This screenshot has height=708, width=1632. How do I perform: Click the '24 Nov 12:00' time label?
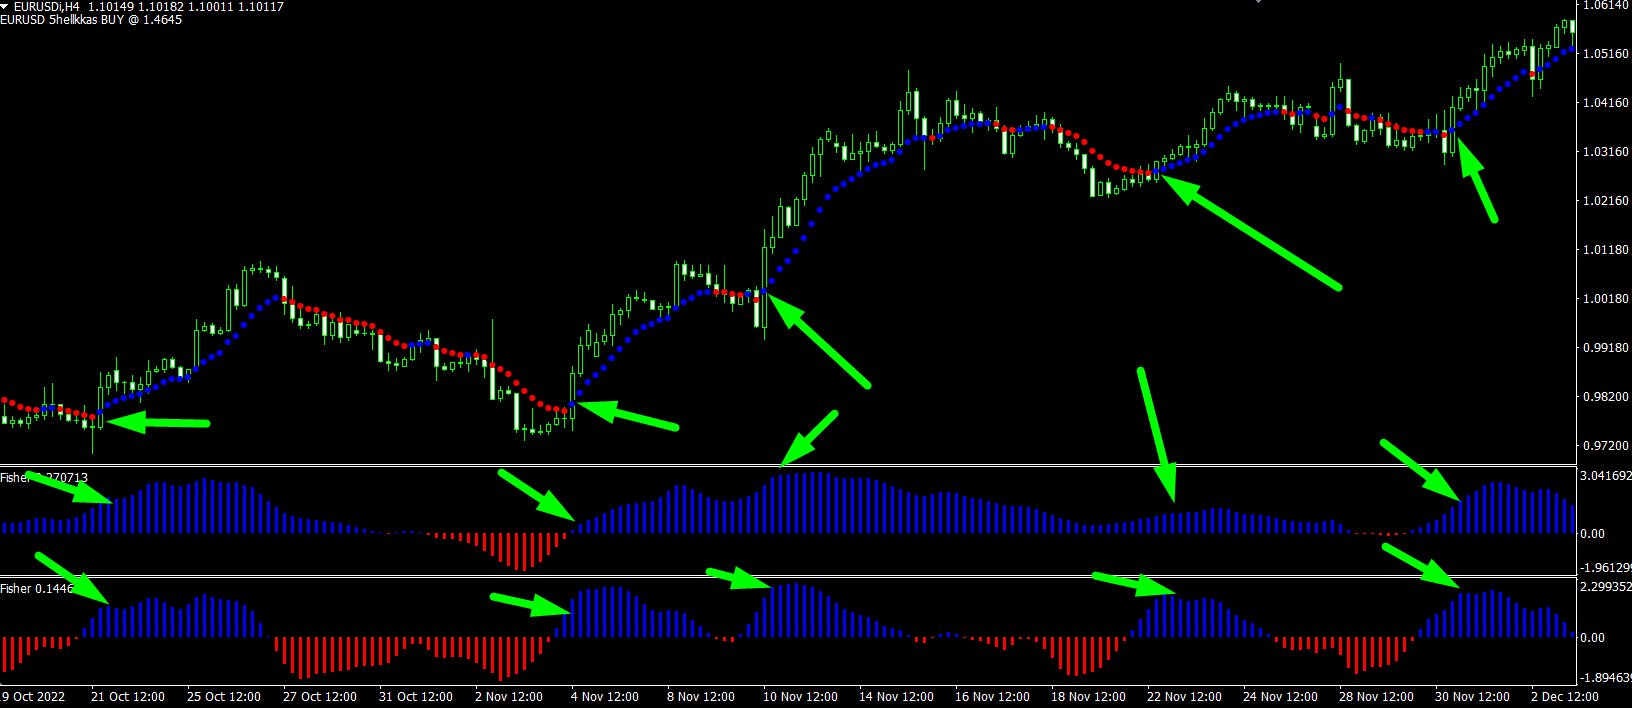point(1280,697)
